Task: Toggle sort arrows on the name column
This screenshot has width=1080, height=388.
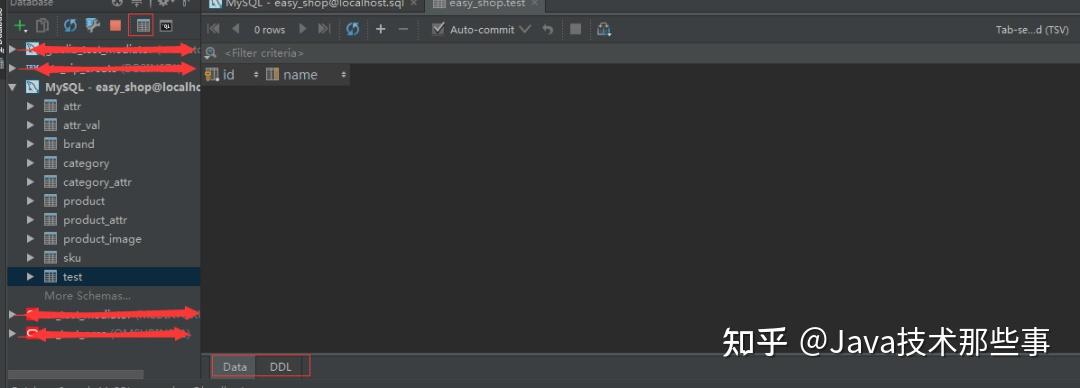Action: 343,74
